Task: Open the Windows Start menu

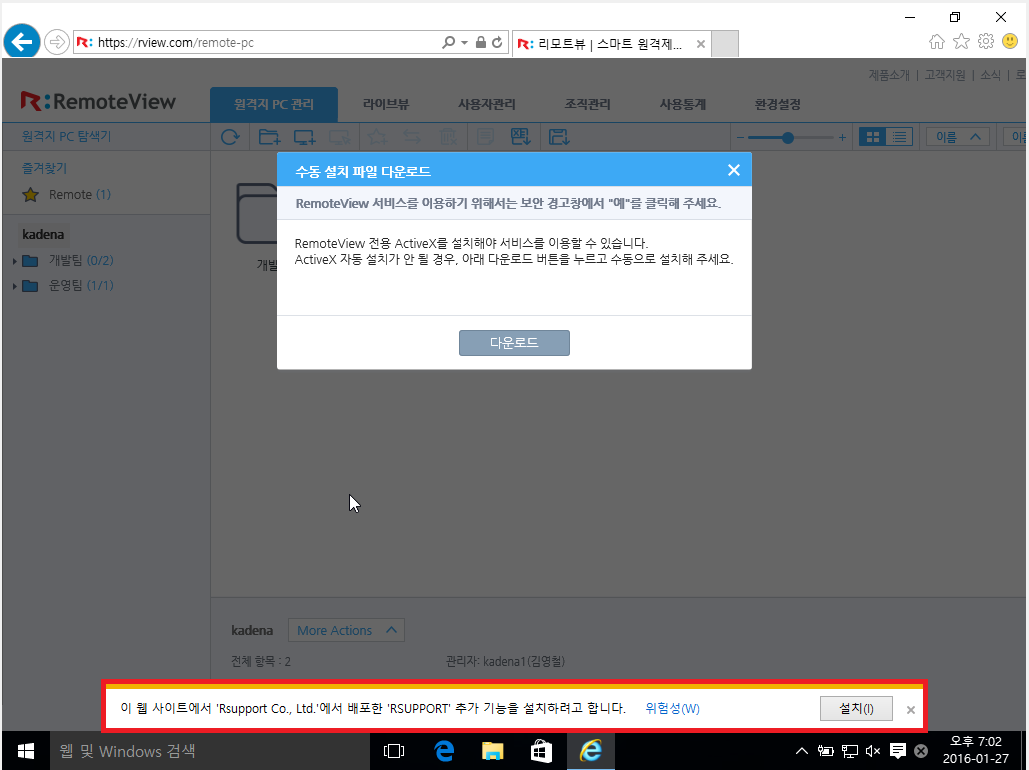Action: point(26,751)
